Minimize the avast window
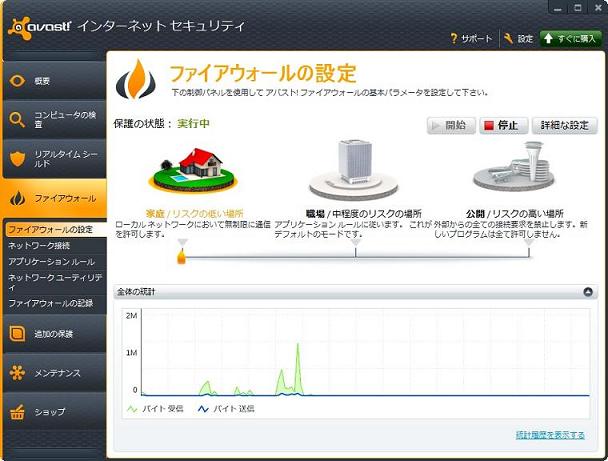This screenshot has width=608, height=461. [558, 7]
